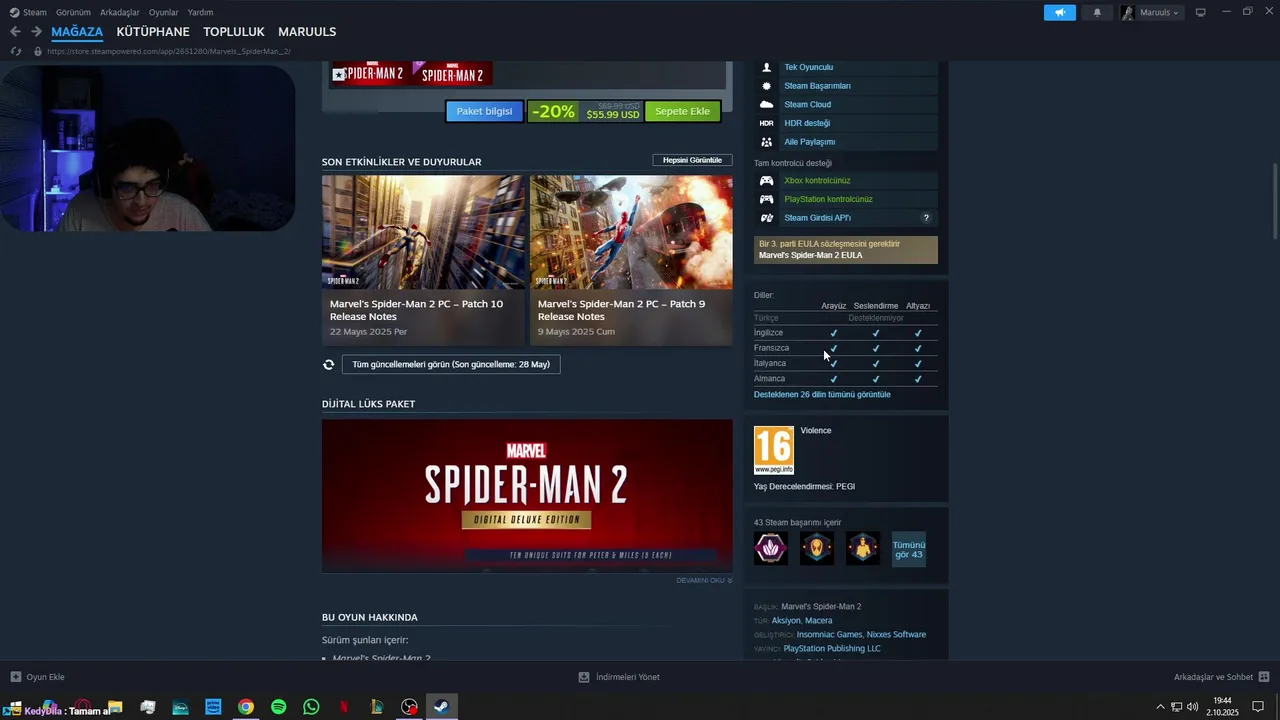Open the Yardım menu

point(200,12)
